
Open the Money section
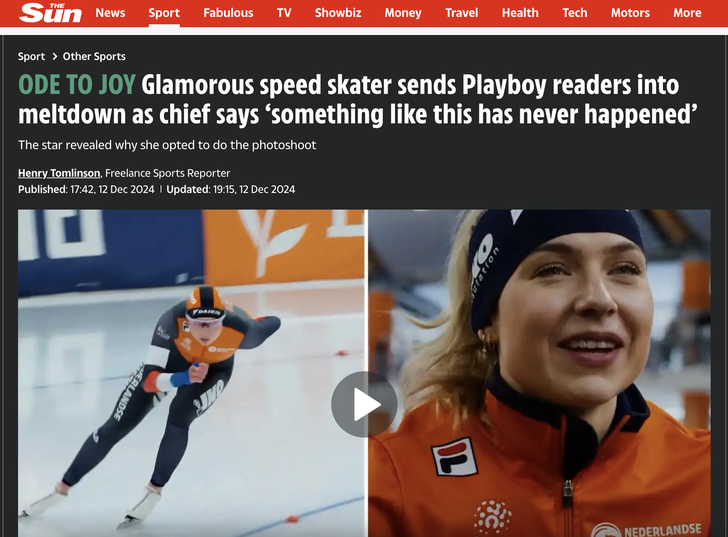(x=403, y=13)
